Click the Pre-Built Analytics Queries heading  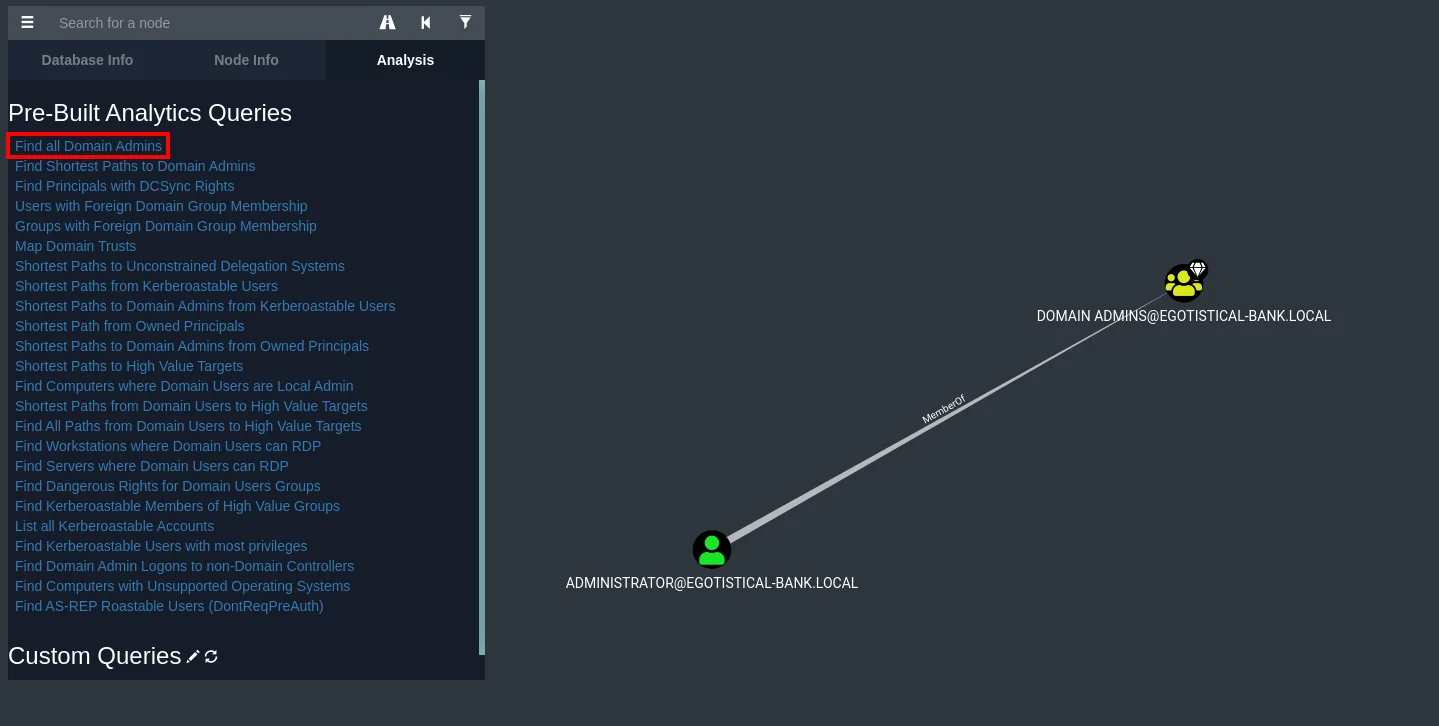pyautogui.click(x=150, y=113)
